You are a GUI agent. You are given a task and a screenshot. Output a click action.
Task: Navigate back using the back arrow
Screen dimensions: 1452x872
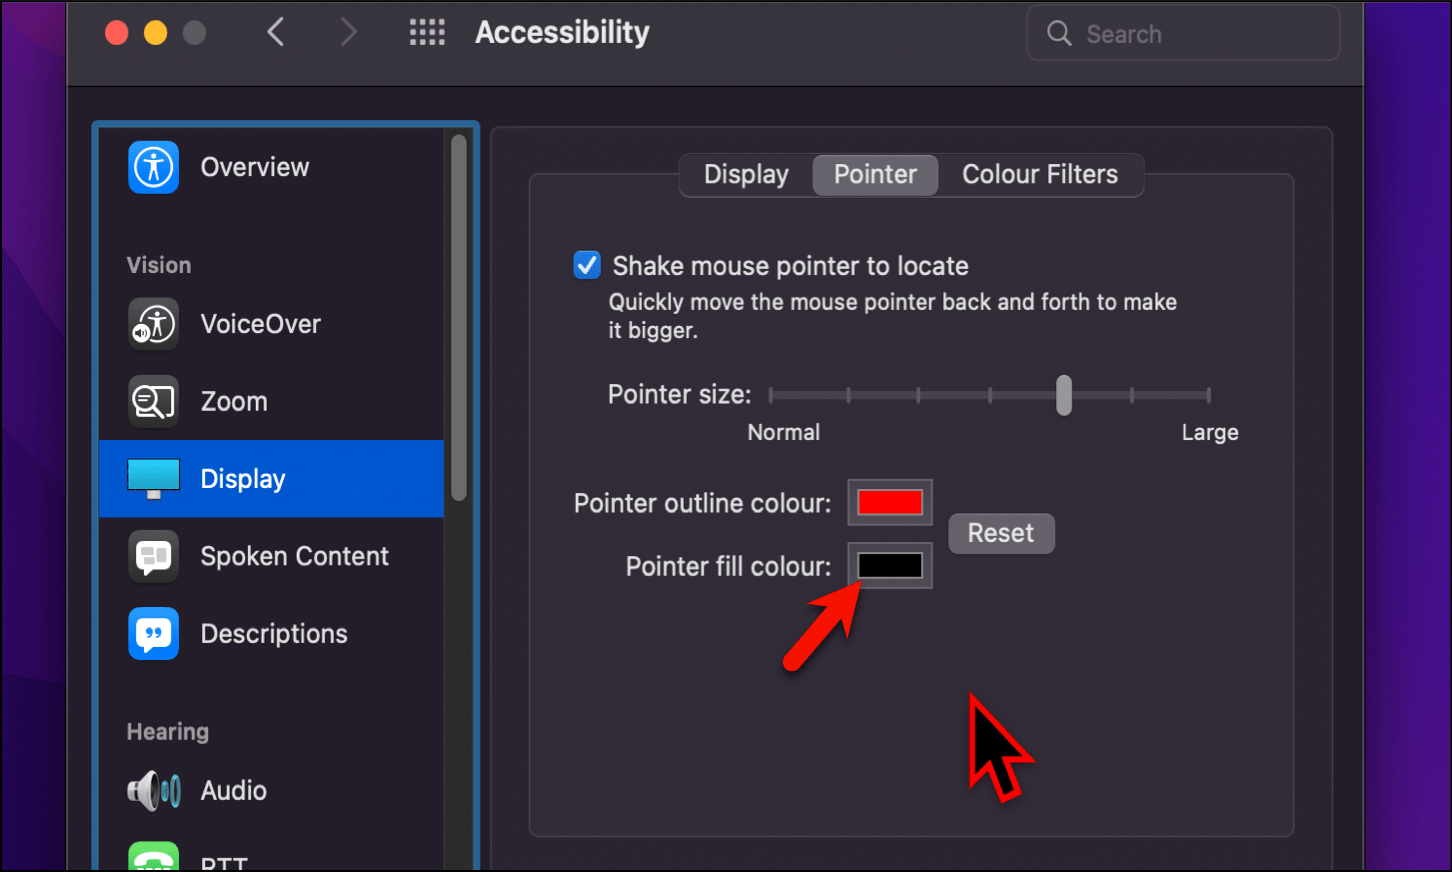click(x=276, y=31)
